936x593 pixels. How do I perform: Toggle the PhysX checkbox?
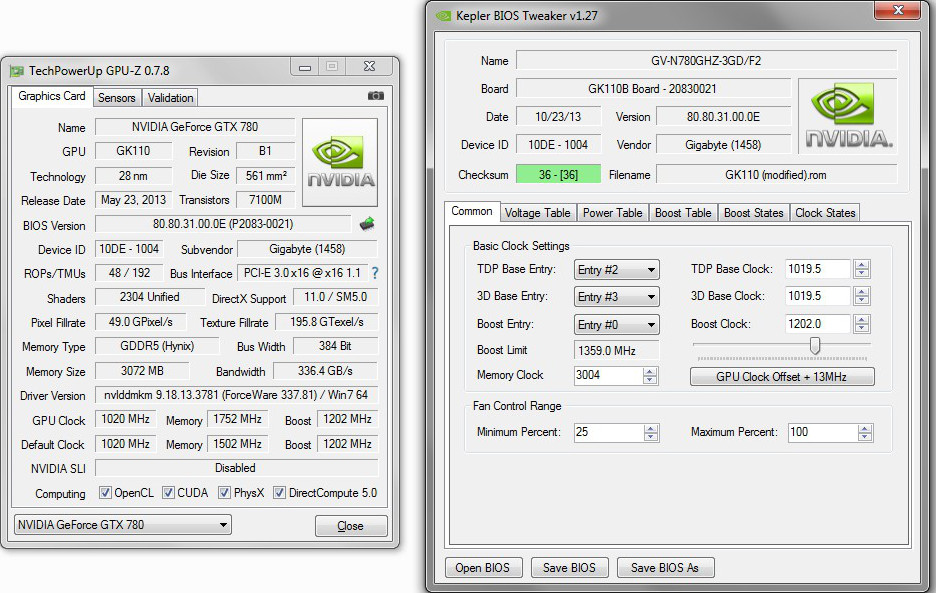point(224,493)
